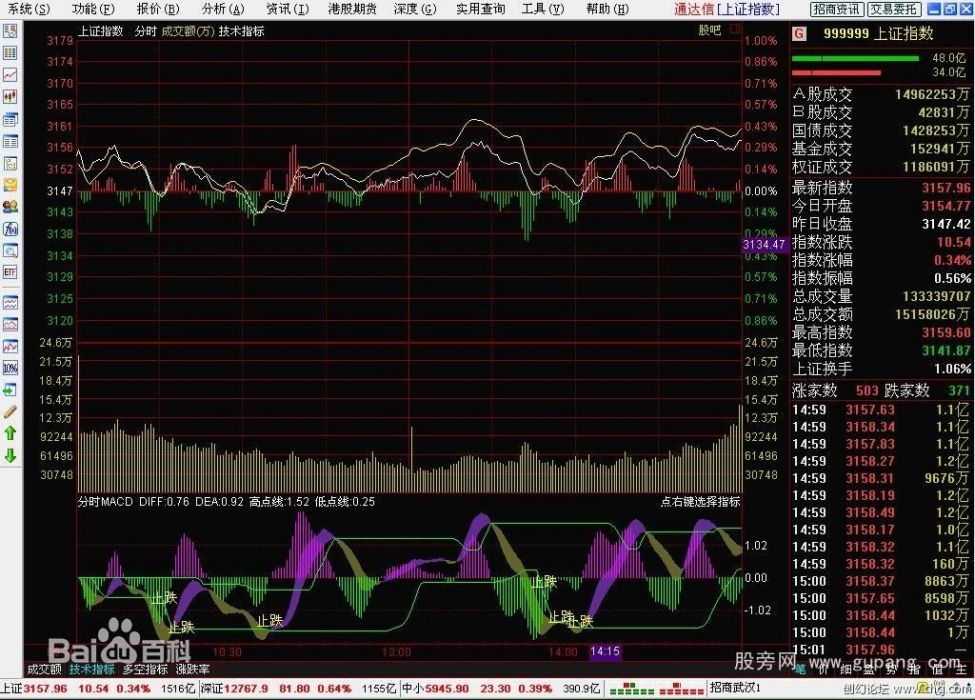Click 招商武汉1 server name in the status bar
975x700 pixels.
click(x=736, y=689)
